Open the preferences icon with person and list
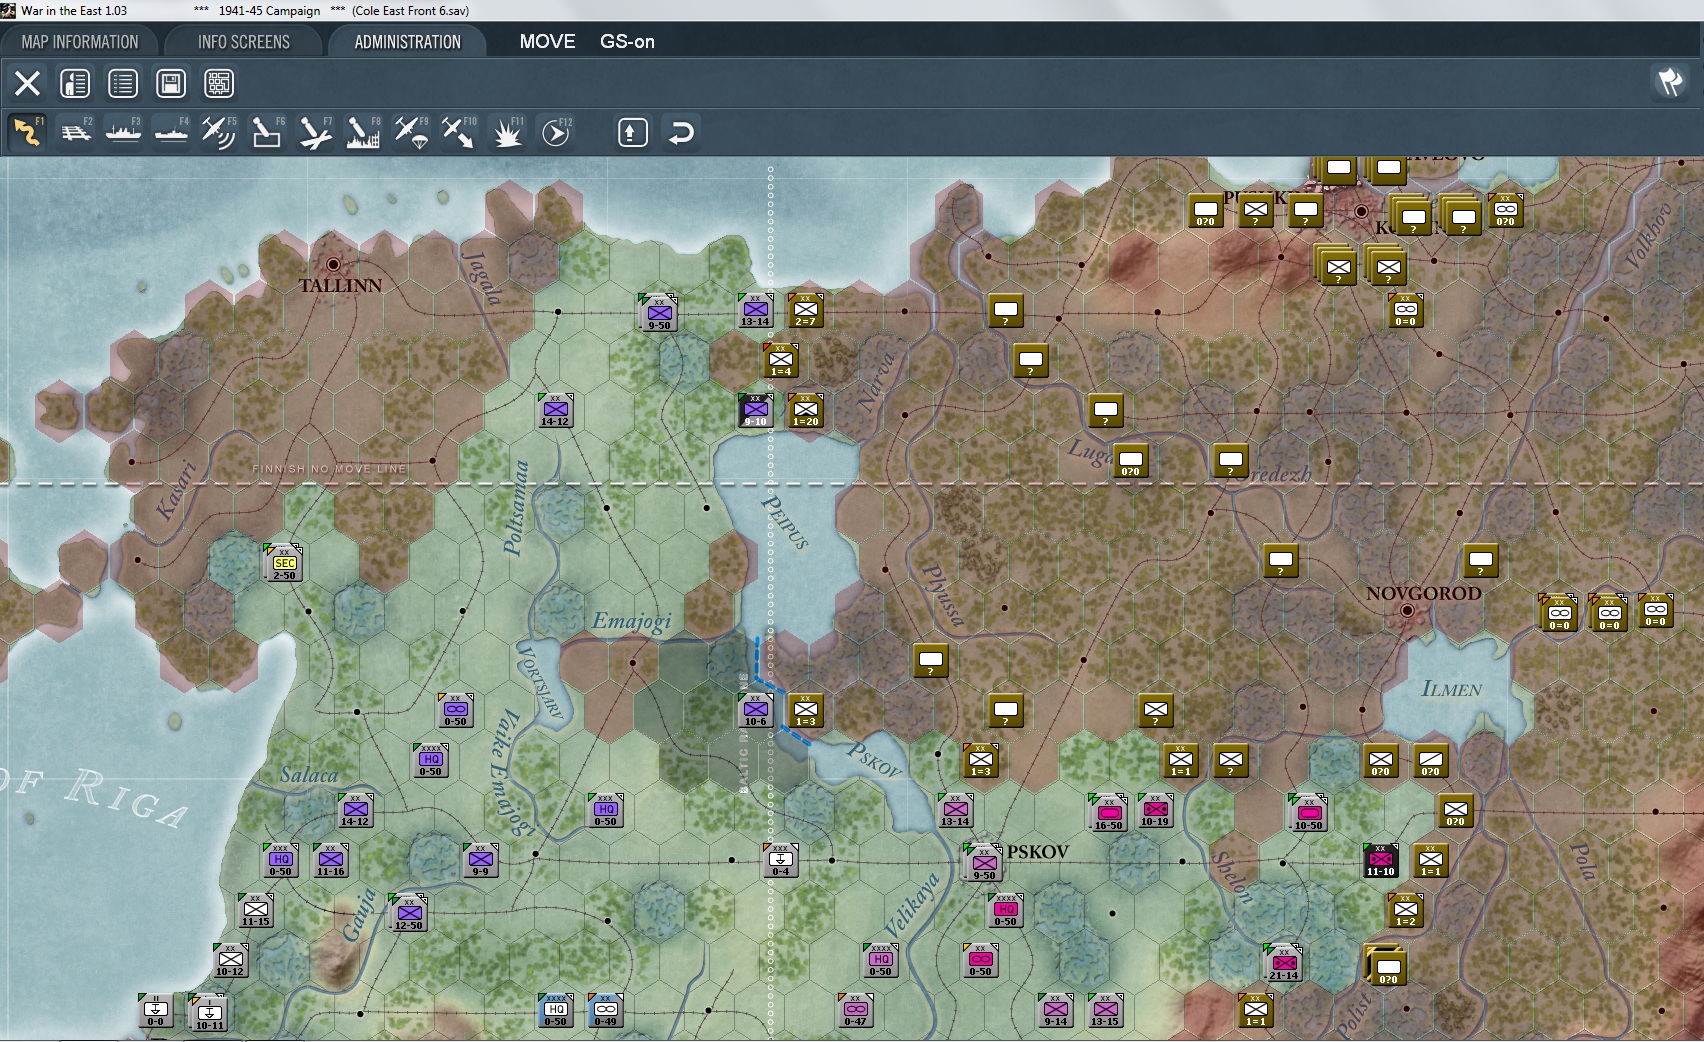 click(75, 83)
